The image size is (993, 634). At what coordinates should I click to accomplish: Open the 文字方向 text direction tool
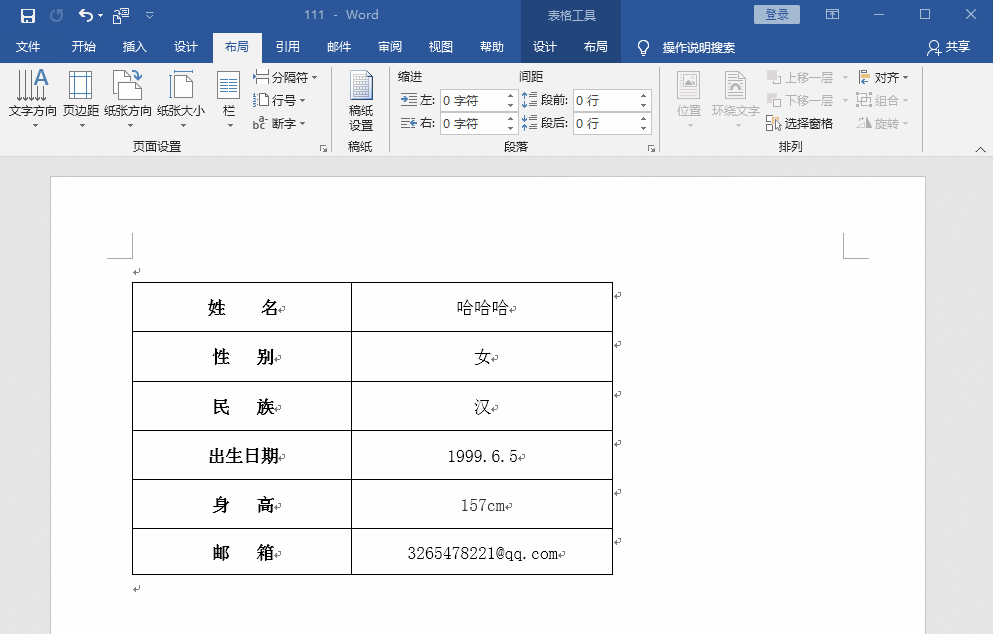(x=33, y=95)
